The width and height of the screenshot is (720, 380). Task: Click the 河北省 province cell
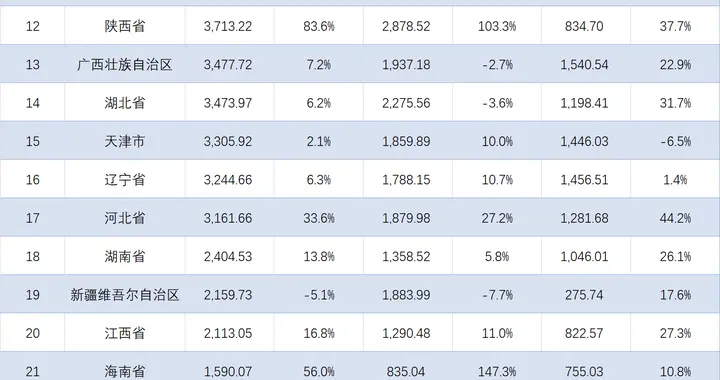124,218
